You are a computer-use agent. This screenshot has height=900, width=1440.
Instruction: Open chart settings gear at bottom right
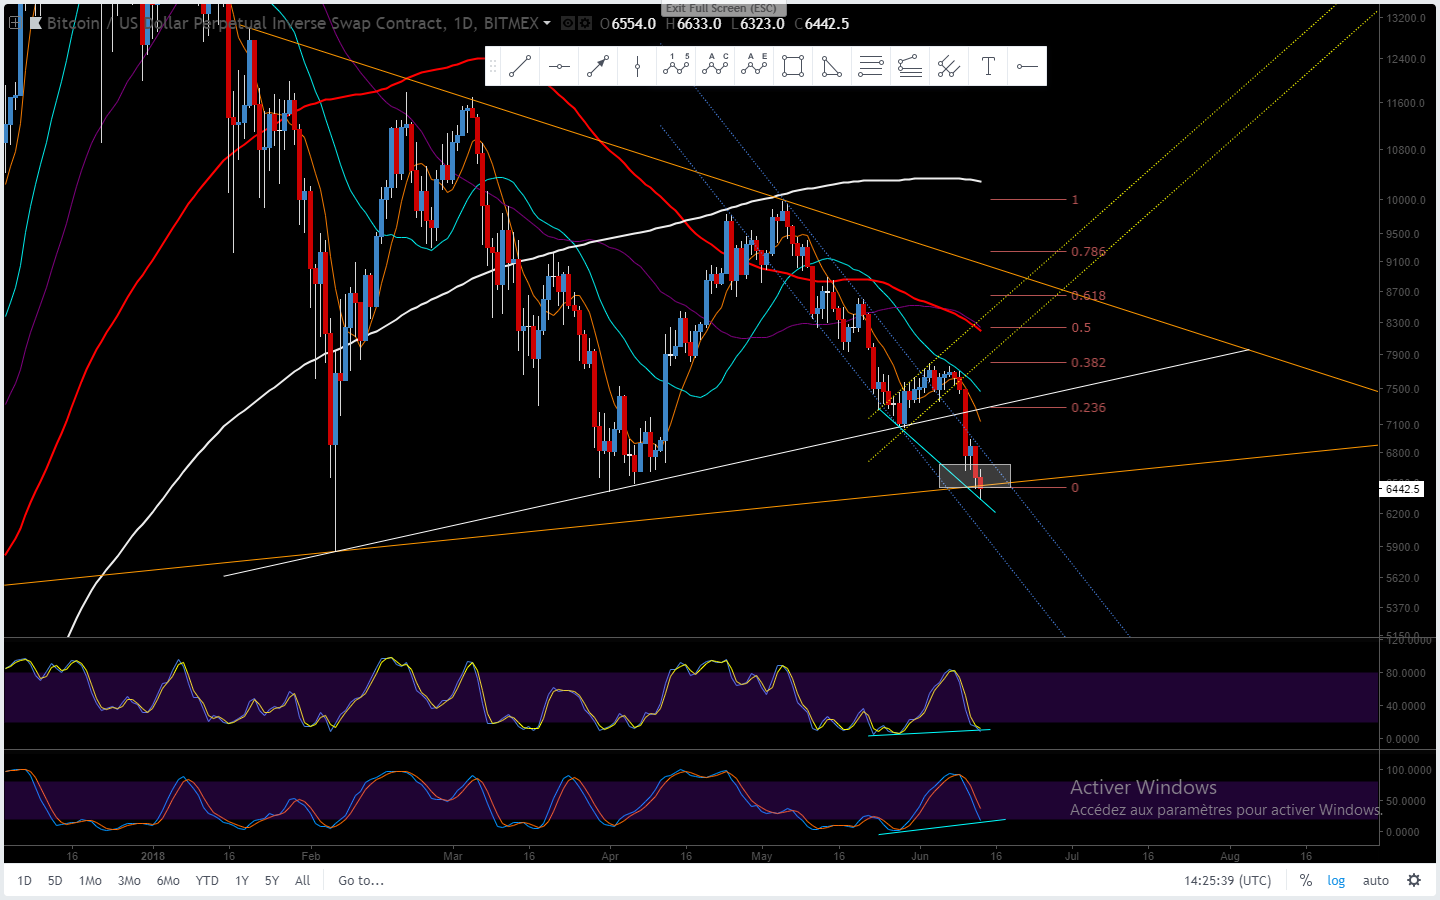[x=1414, y=880]
